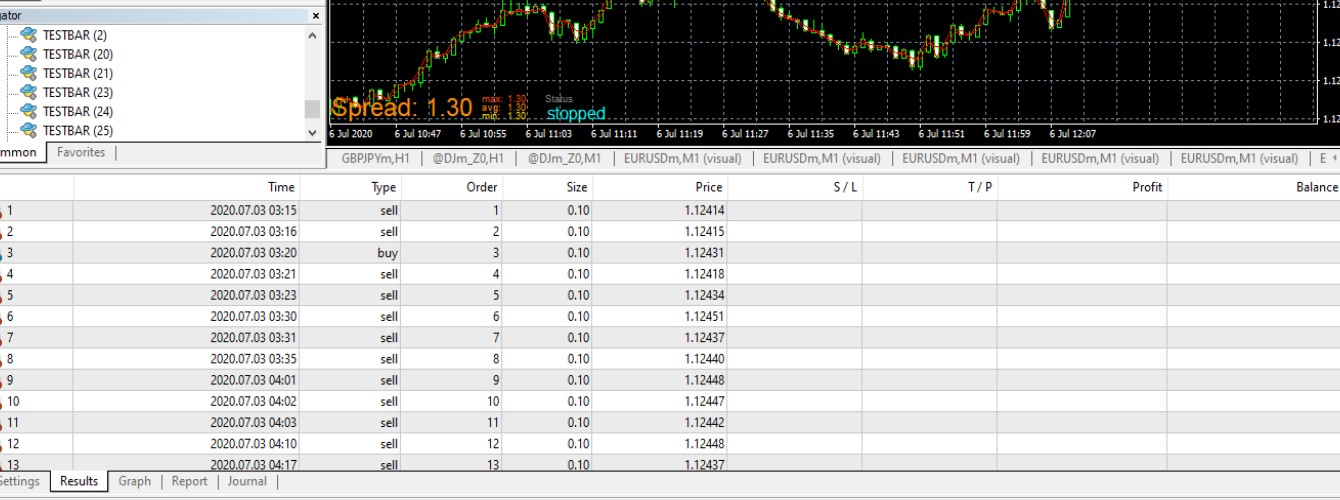
Task: Click the chart tabs scroll arrow
Action: (x=1333, y=158)
